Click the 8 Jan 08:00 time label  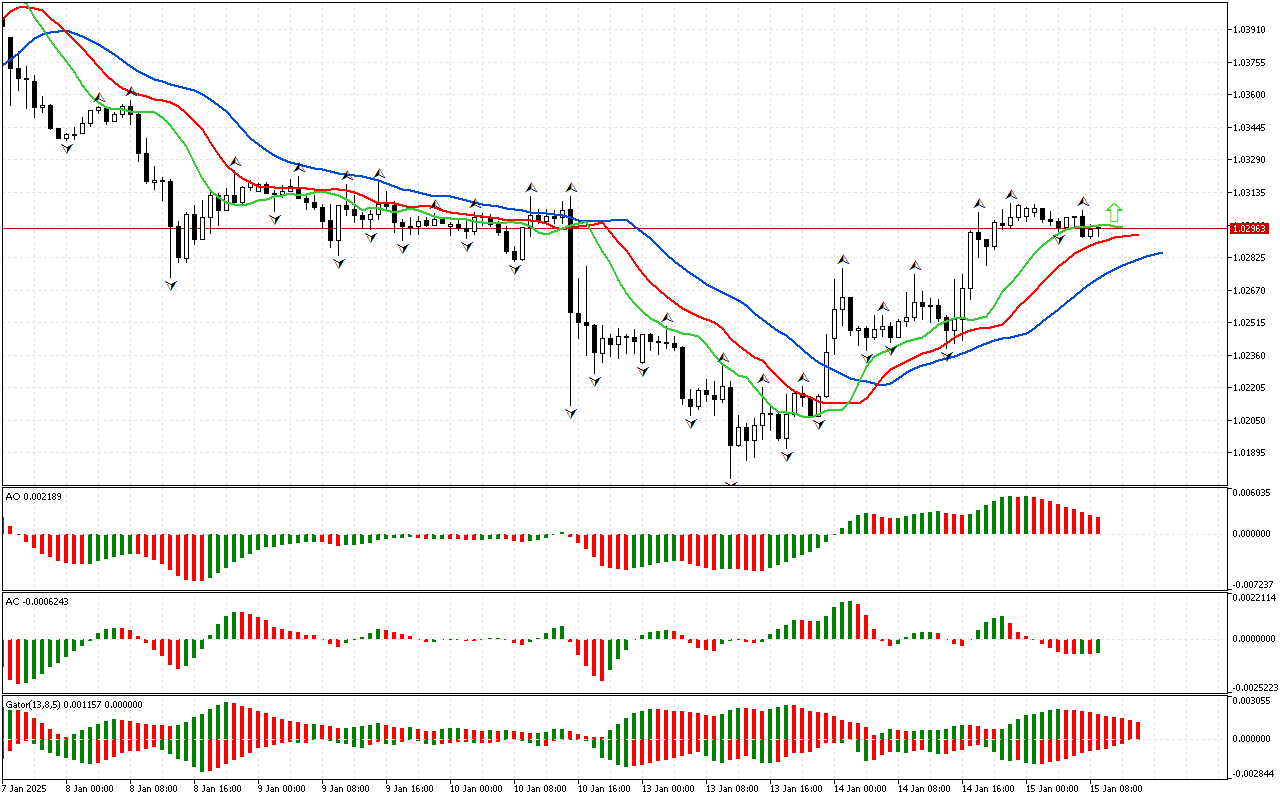[x=153, y=788]
